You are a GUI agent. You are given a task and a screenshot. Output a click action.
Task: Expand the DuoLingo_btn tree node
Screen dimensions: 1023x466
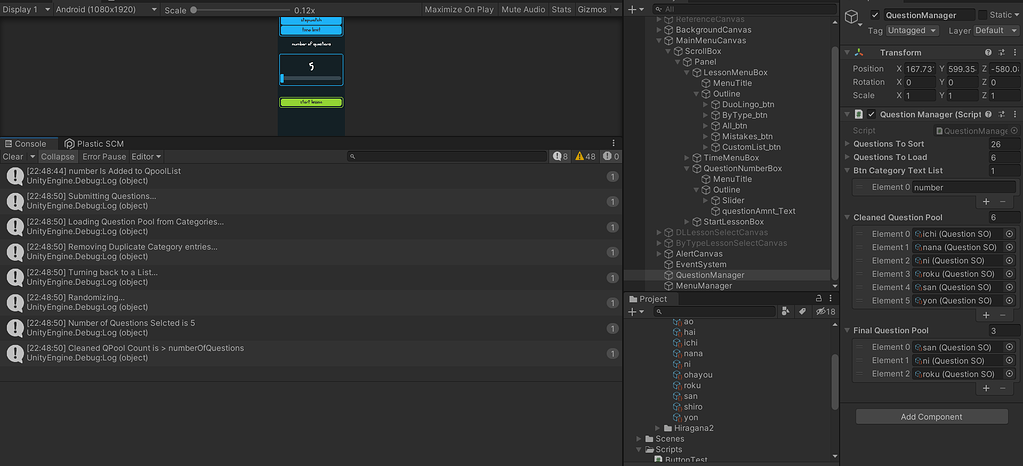[705, 104]
